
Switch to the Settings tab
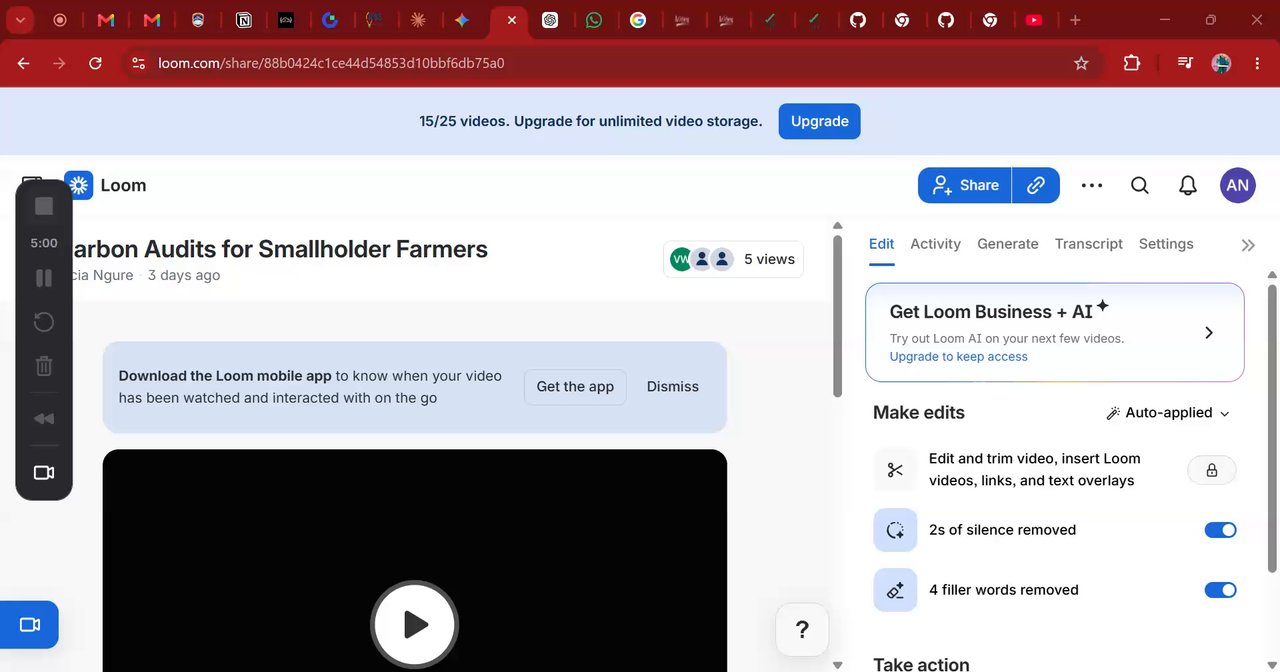[x=1166, y=244]
